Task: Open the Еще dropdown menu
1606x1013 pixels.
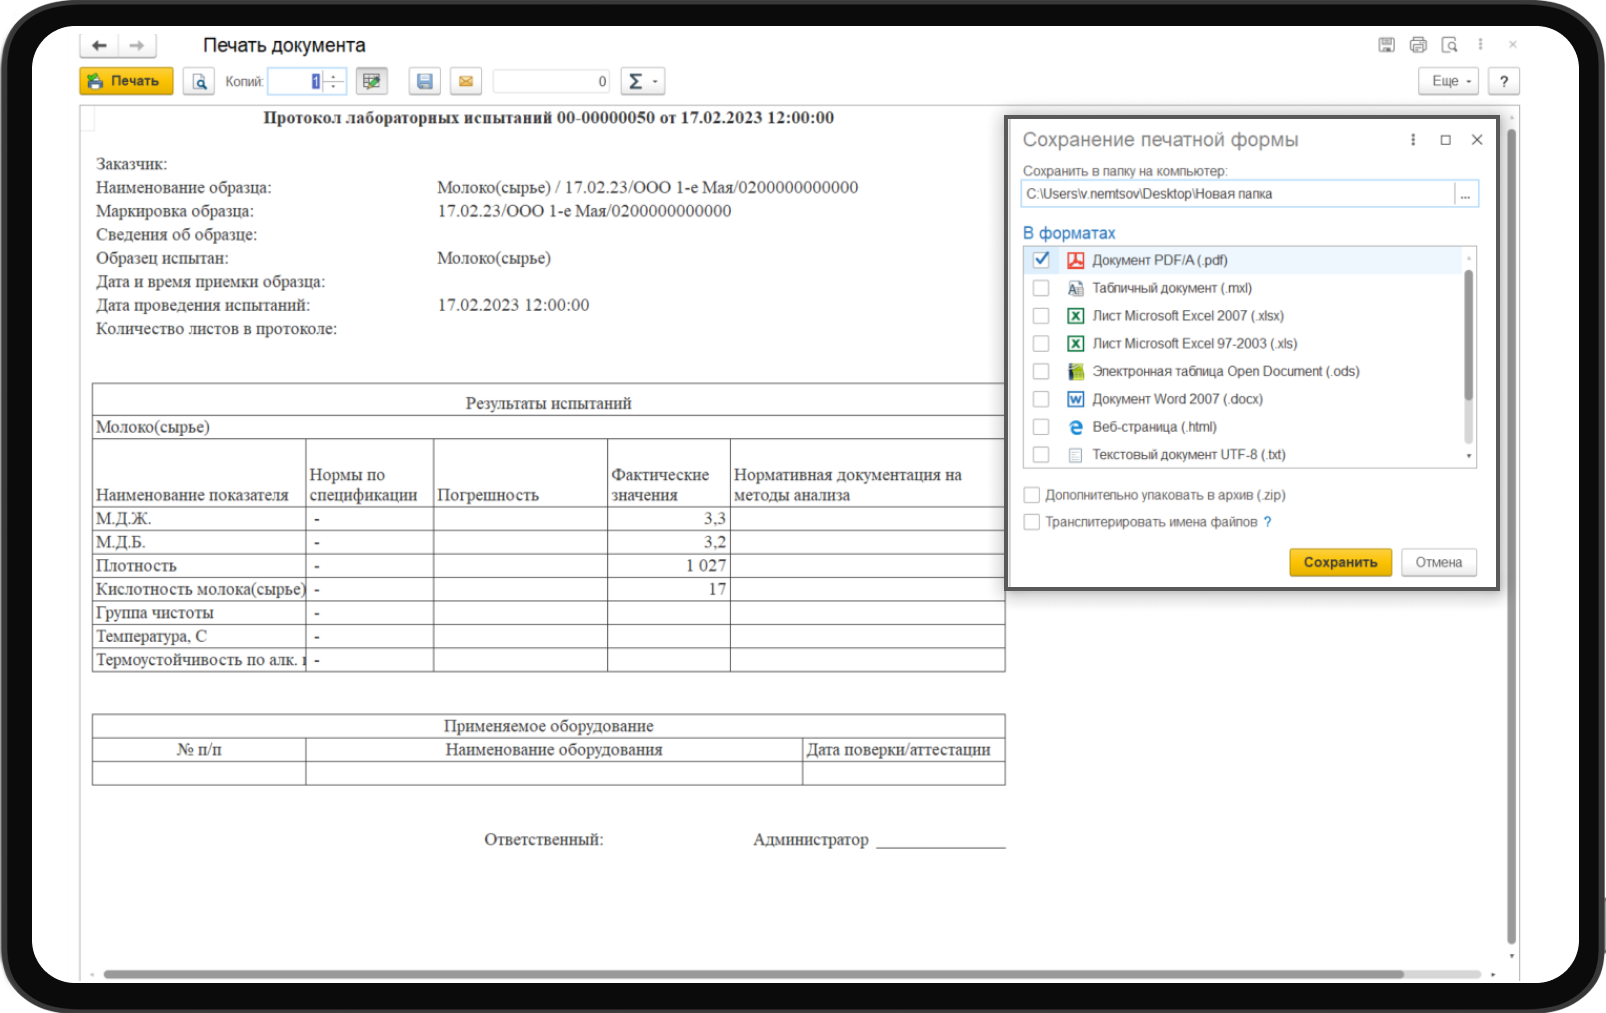Action: (1449, 81)
